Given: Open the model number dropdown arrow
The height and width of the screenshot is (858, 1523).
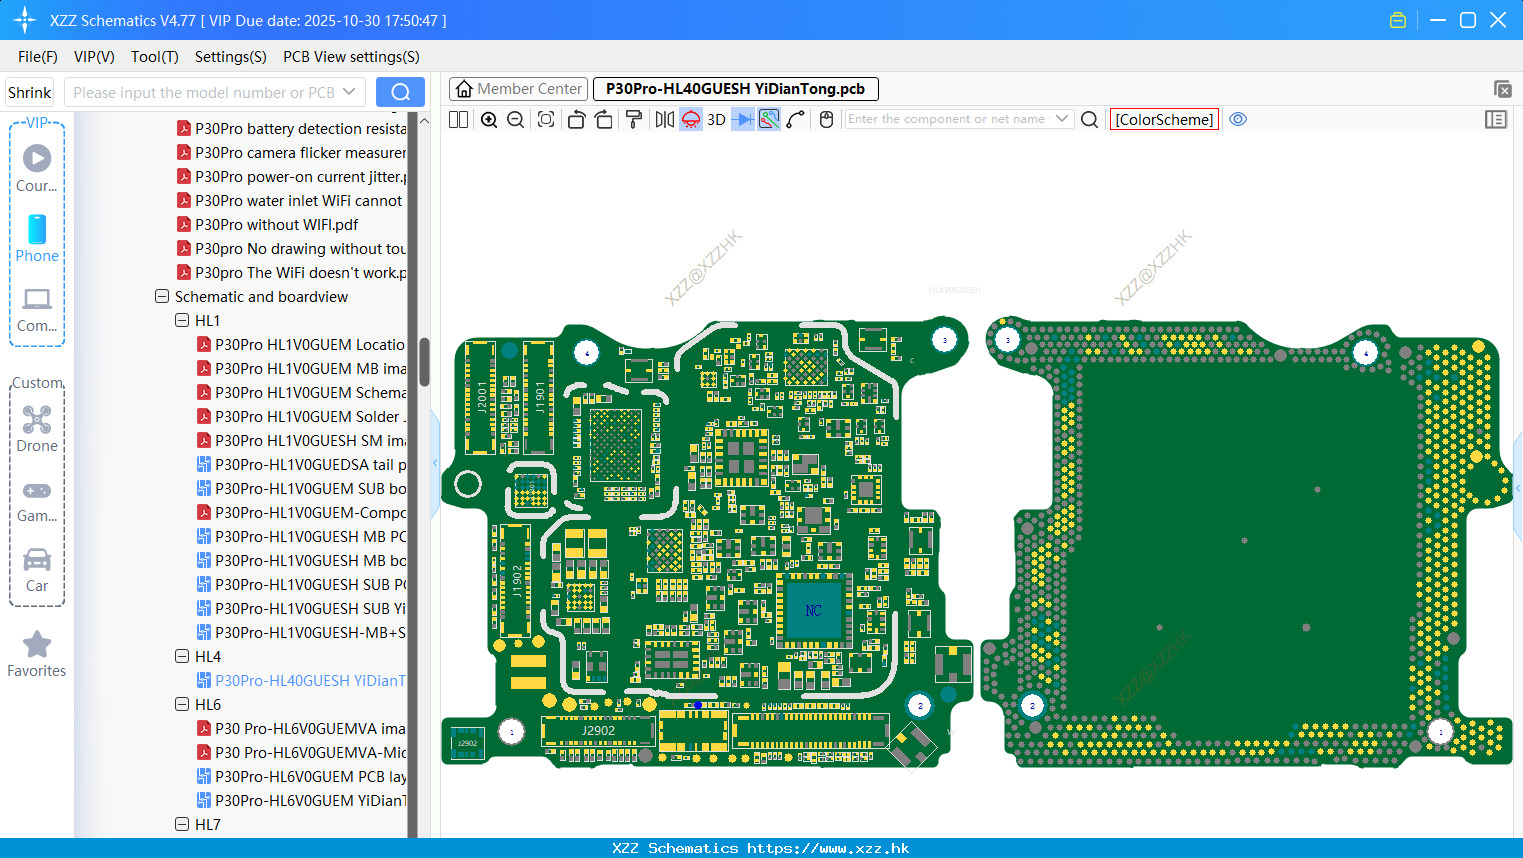Looking at the screenshot, I should (349, 92).
